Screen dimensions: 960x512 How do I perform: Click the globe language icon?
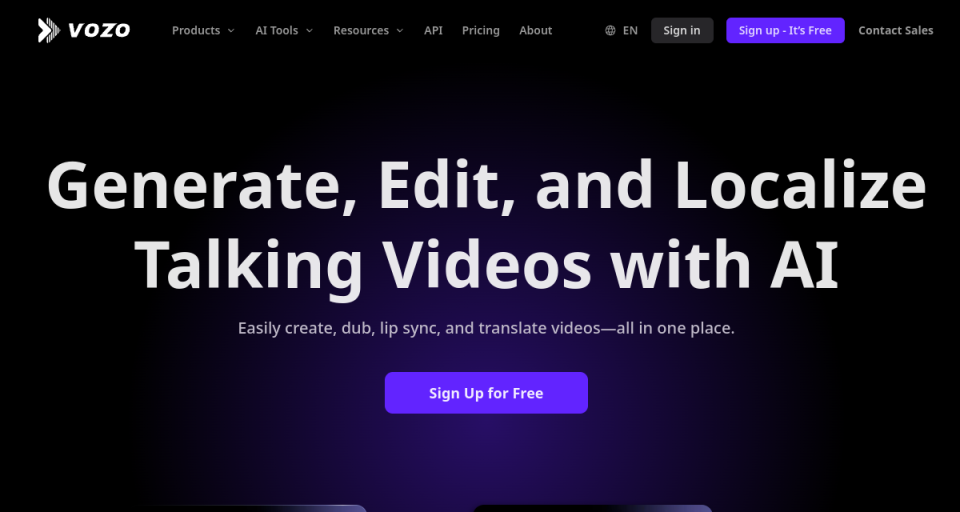610,31
